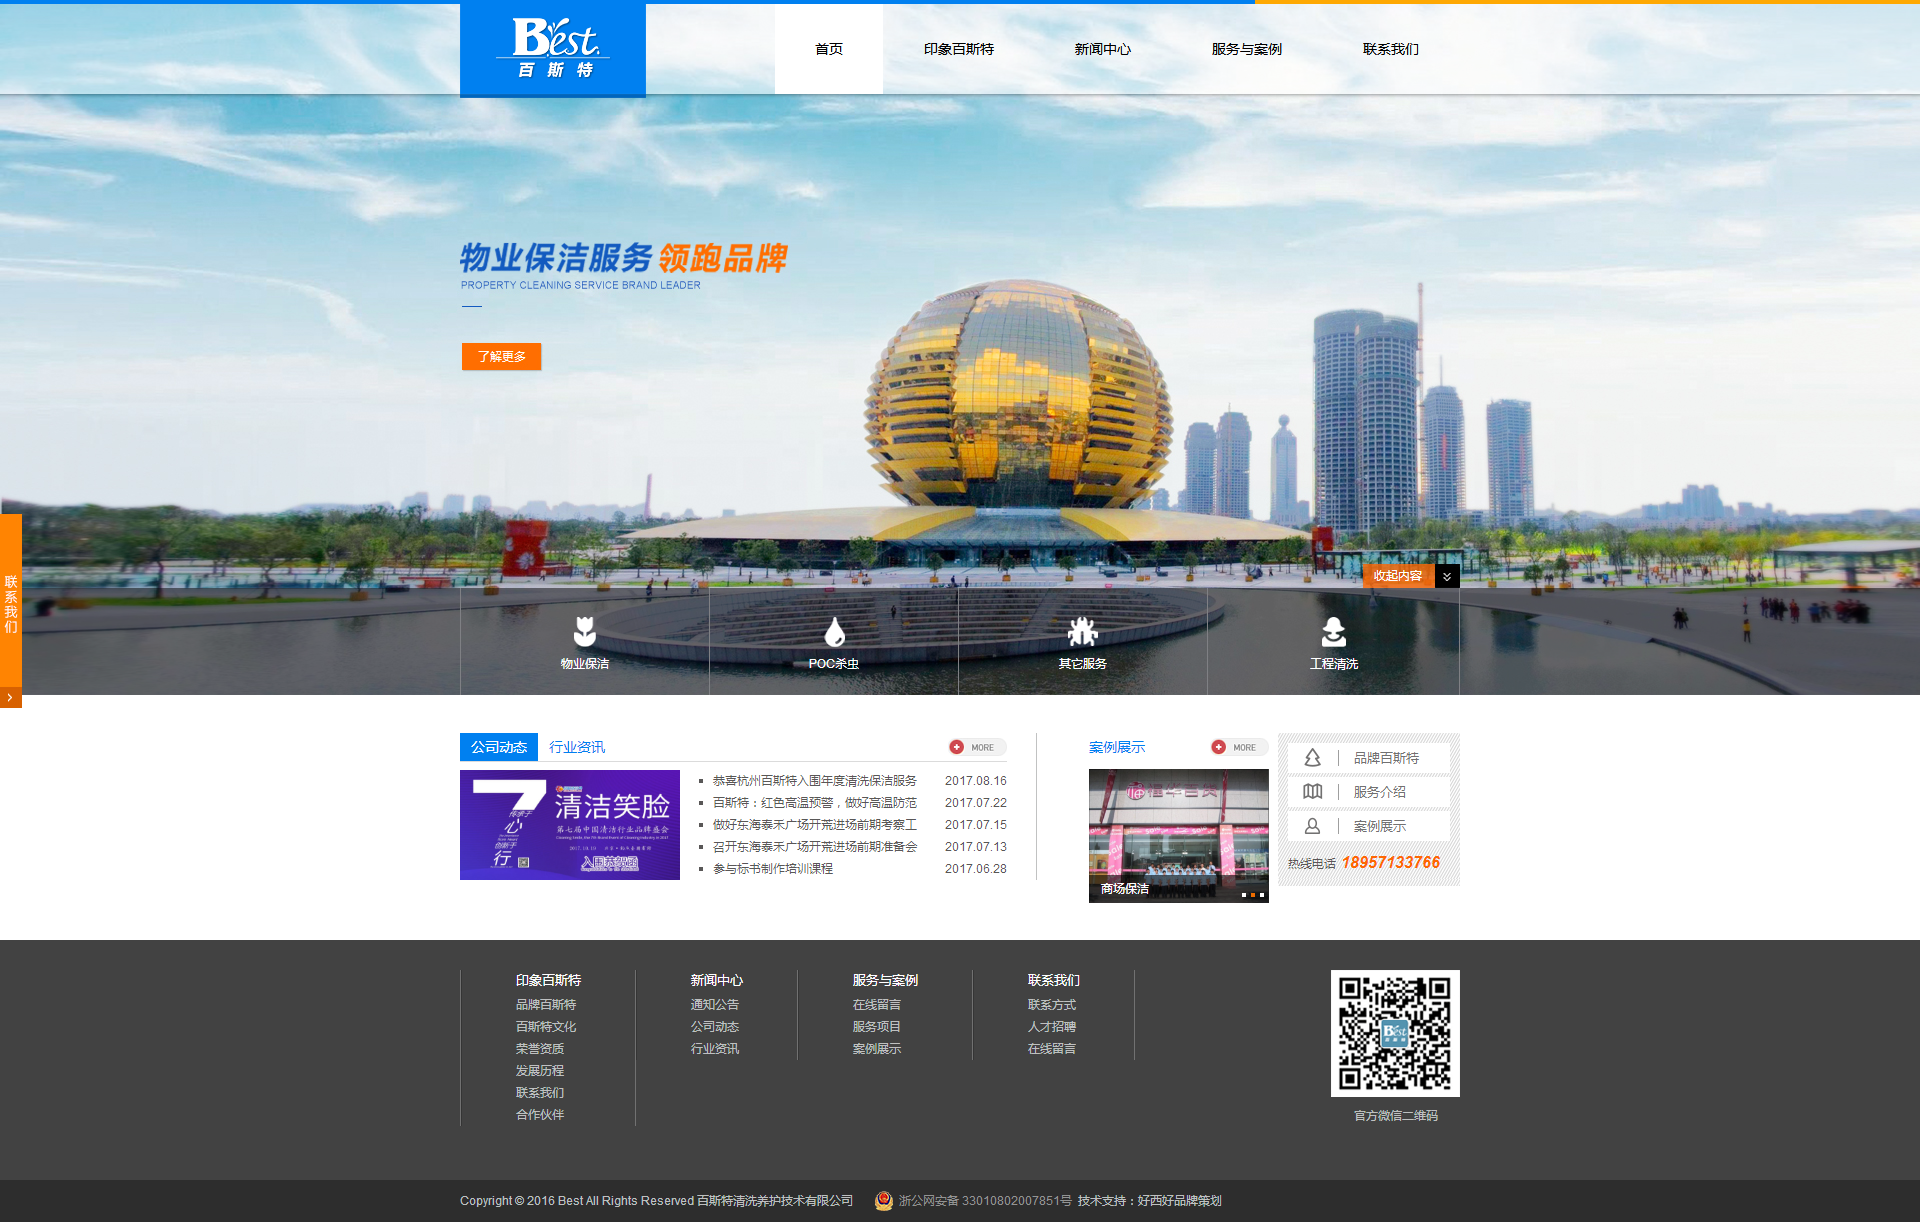Click the 物业保洁 flower icon
The width and height of the screenshot is (1920, 1222).
[585, 632]
